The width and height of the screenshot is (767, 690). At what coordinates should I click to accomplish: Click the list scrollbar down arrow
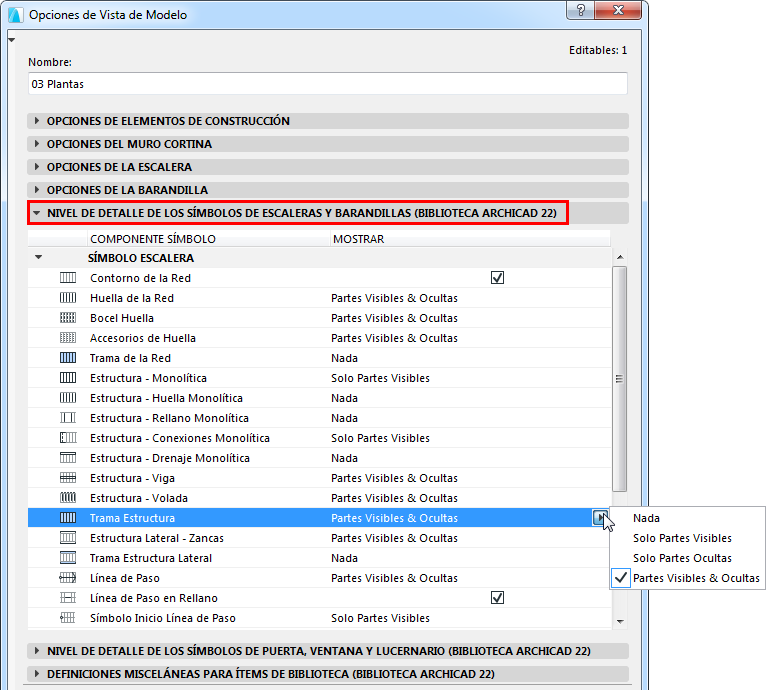pos(620,622)
